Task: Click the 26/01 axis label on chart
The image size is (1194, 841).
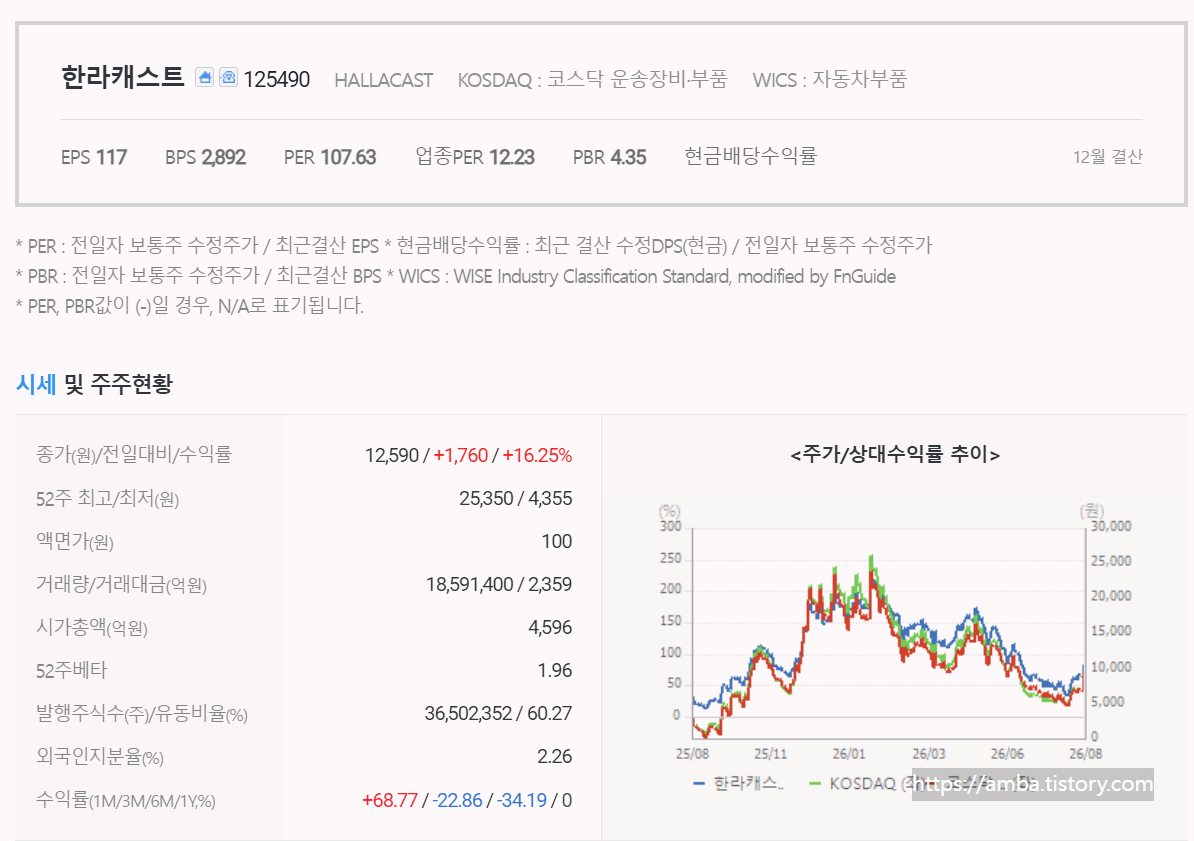Action: point(849,754)
